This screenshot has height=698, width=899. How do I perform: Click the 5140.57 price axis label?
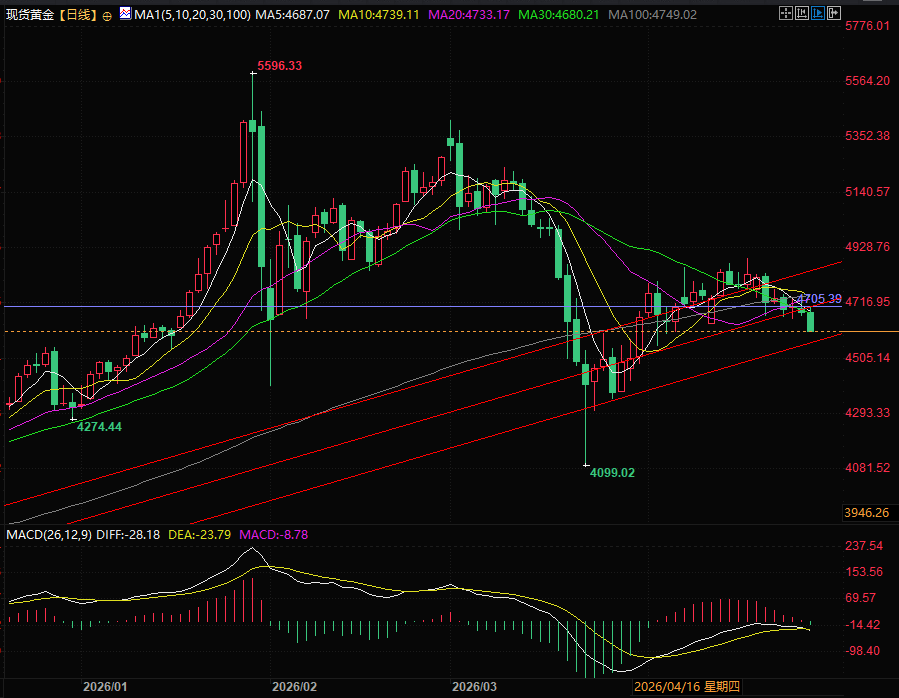(867, 192)
